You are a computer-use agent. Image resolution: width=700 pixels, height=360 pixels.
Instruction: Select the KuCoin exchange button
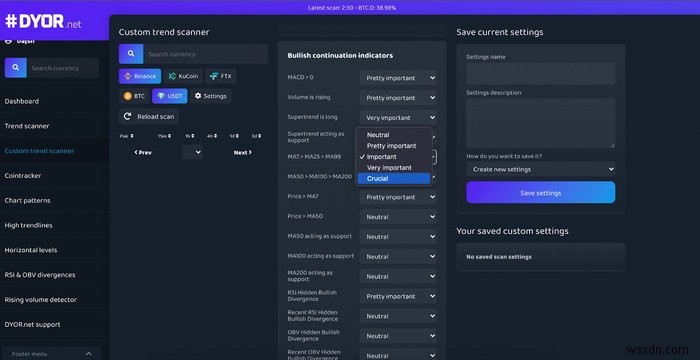click(x=183, y=76)
